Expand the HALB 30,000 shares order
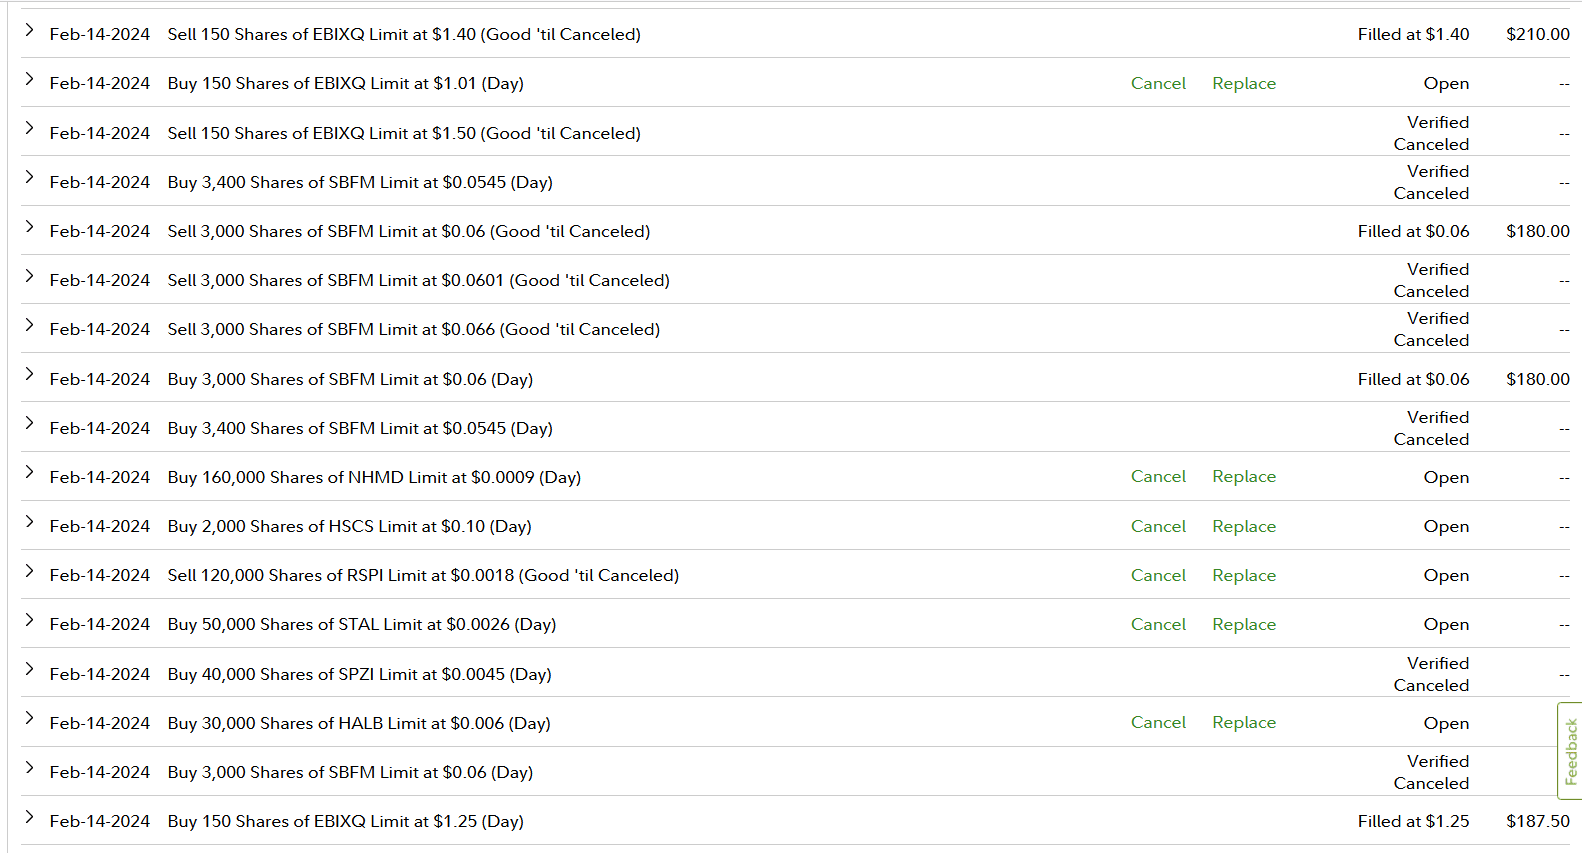Viewport: 1582px width, 853px height. [29, 720]
